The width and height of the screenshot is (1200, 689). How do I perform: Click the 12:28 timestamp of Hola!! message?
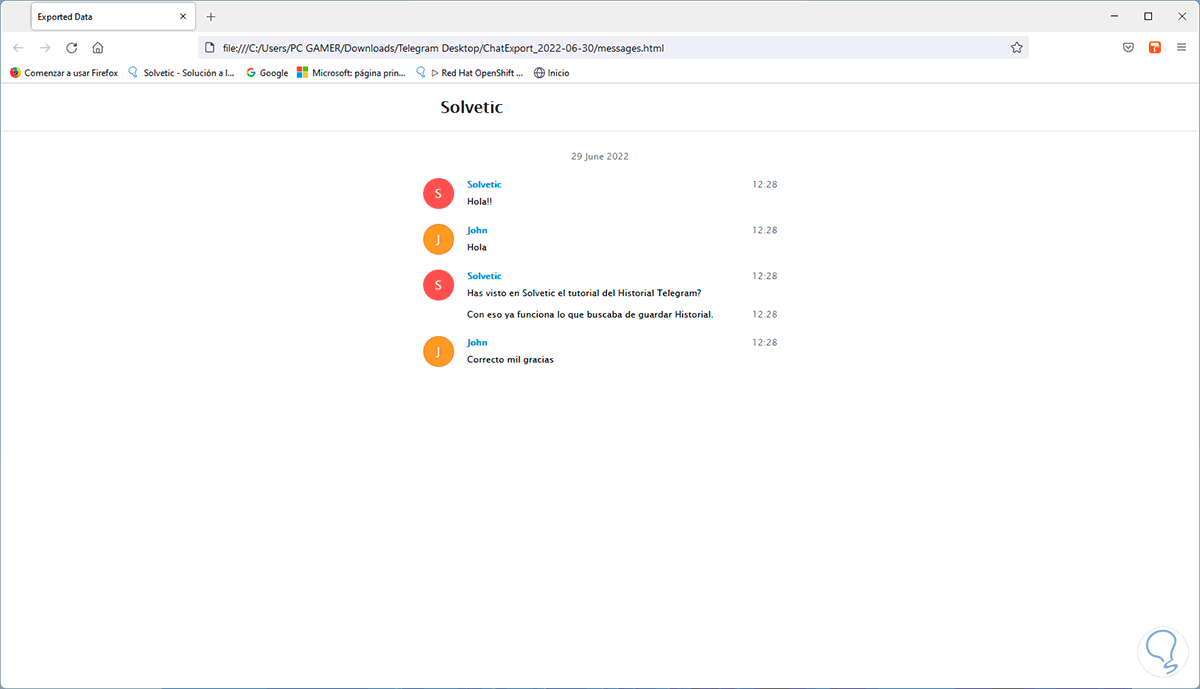[x=765, y=185]
